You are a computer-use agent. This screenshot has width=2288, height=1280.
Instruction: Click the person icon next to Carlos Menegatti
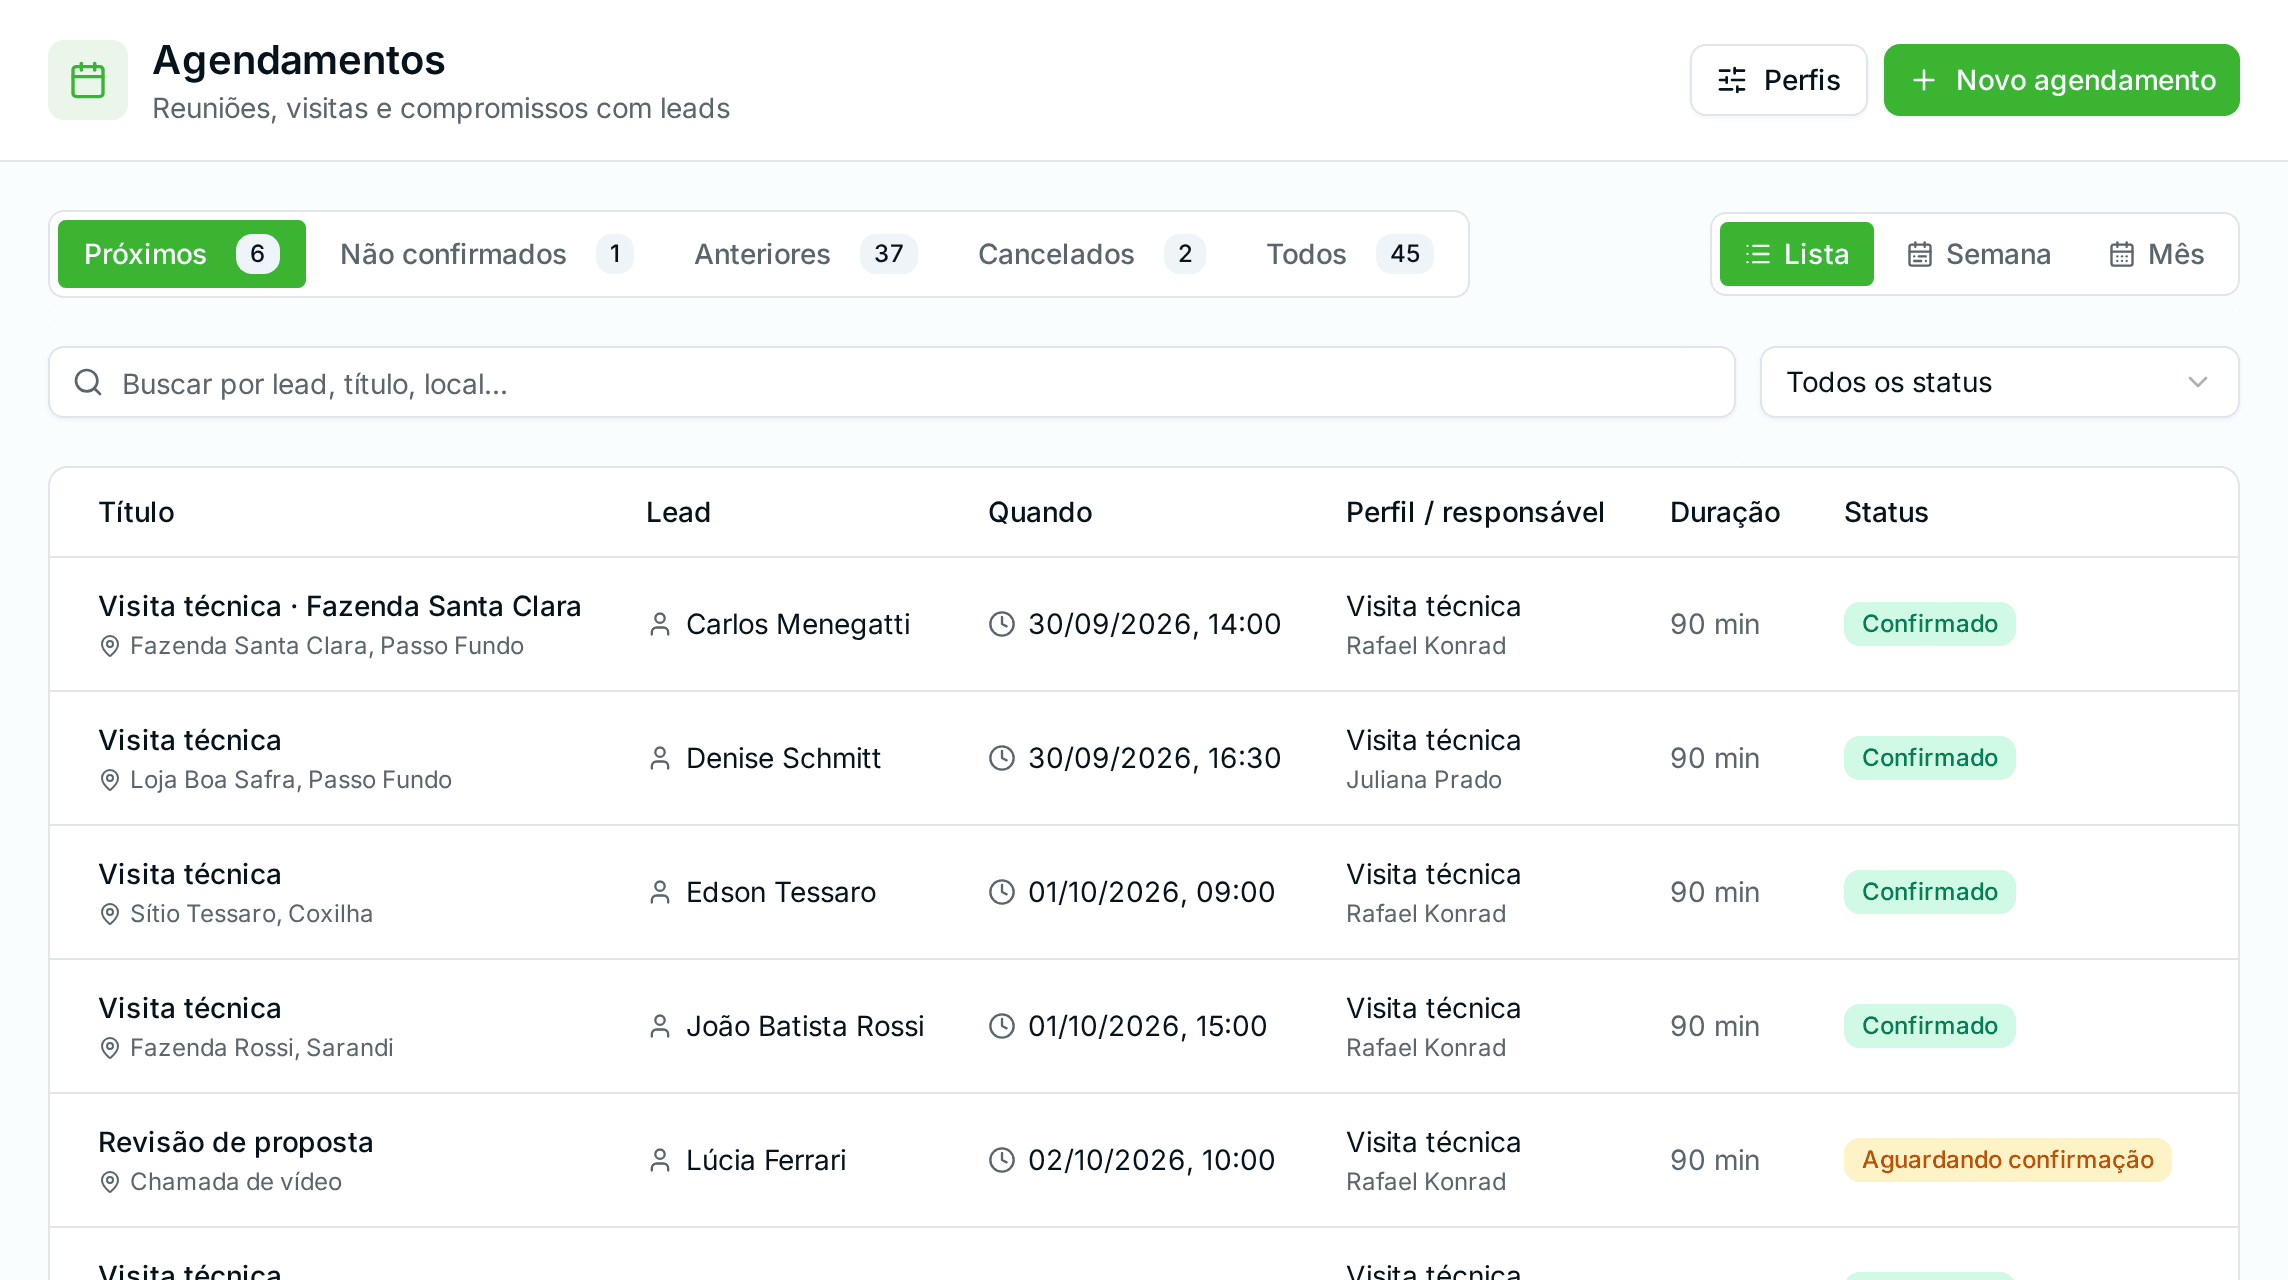pos(660,624)
